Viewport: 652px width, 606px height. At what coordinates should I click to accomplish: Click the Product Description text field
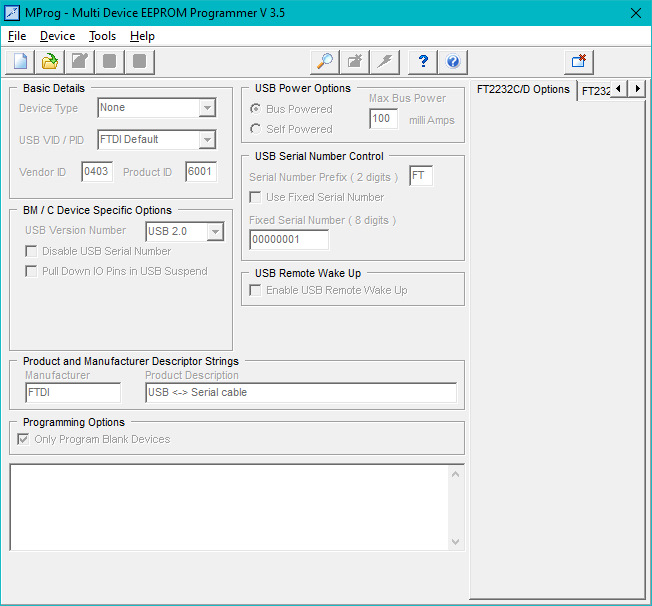[301, 393]
